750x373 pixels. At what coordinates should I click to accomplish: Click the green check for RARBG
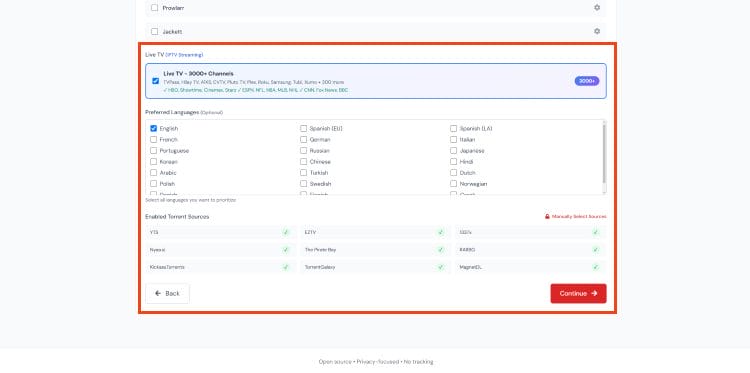[596, 250]
